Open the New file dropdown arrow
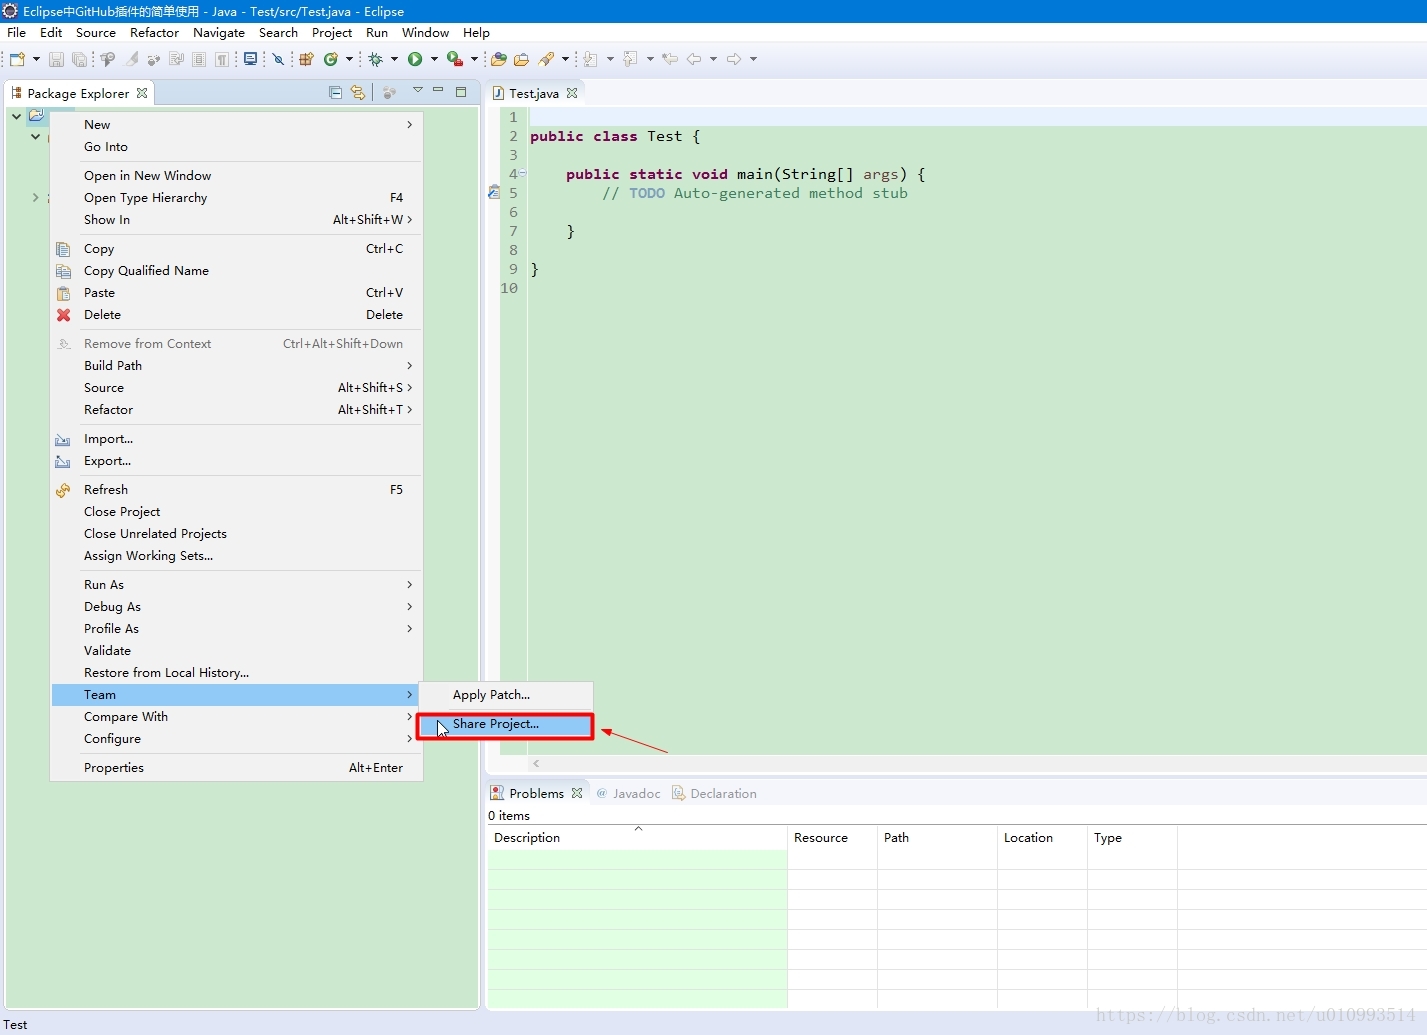This screenshot has width=1427, height=1035. [x=36, y=59]
